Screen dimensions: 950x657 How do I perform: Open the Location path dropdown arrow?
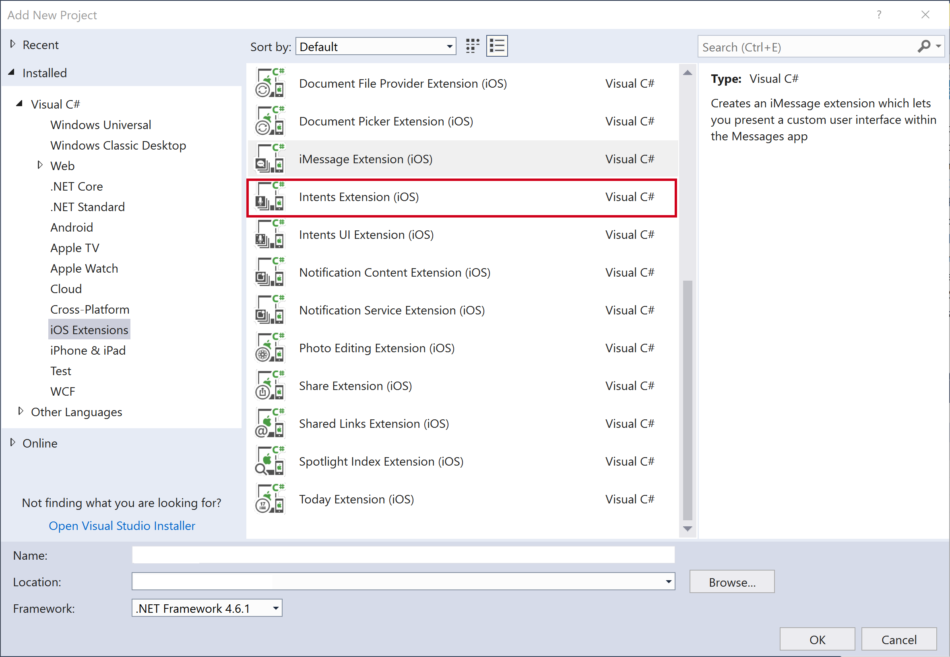[x=668, y=582]
